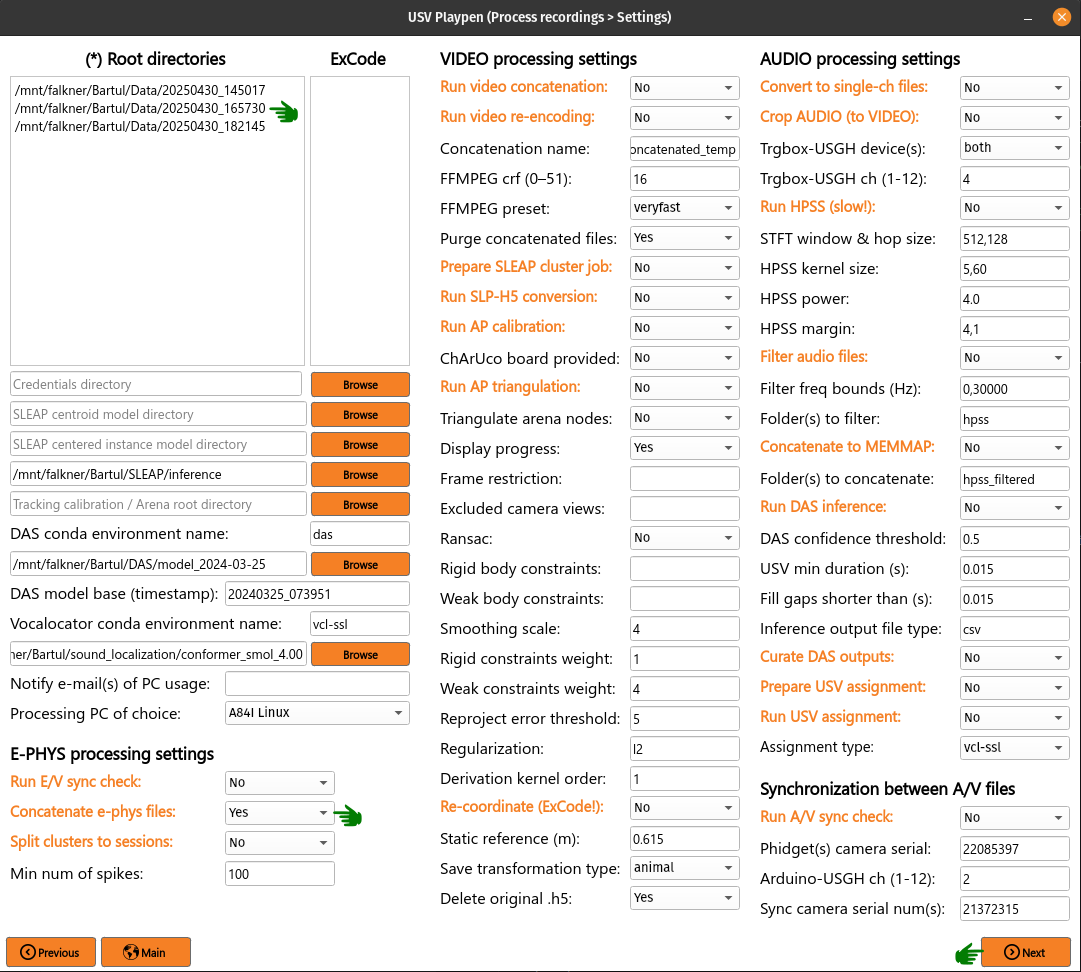Viewport: 1081px width, 972px height.
Task: Open Curate DAS outputs dropdown
Action: pyautogui.click(x=1014, y=658)
